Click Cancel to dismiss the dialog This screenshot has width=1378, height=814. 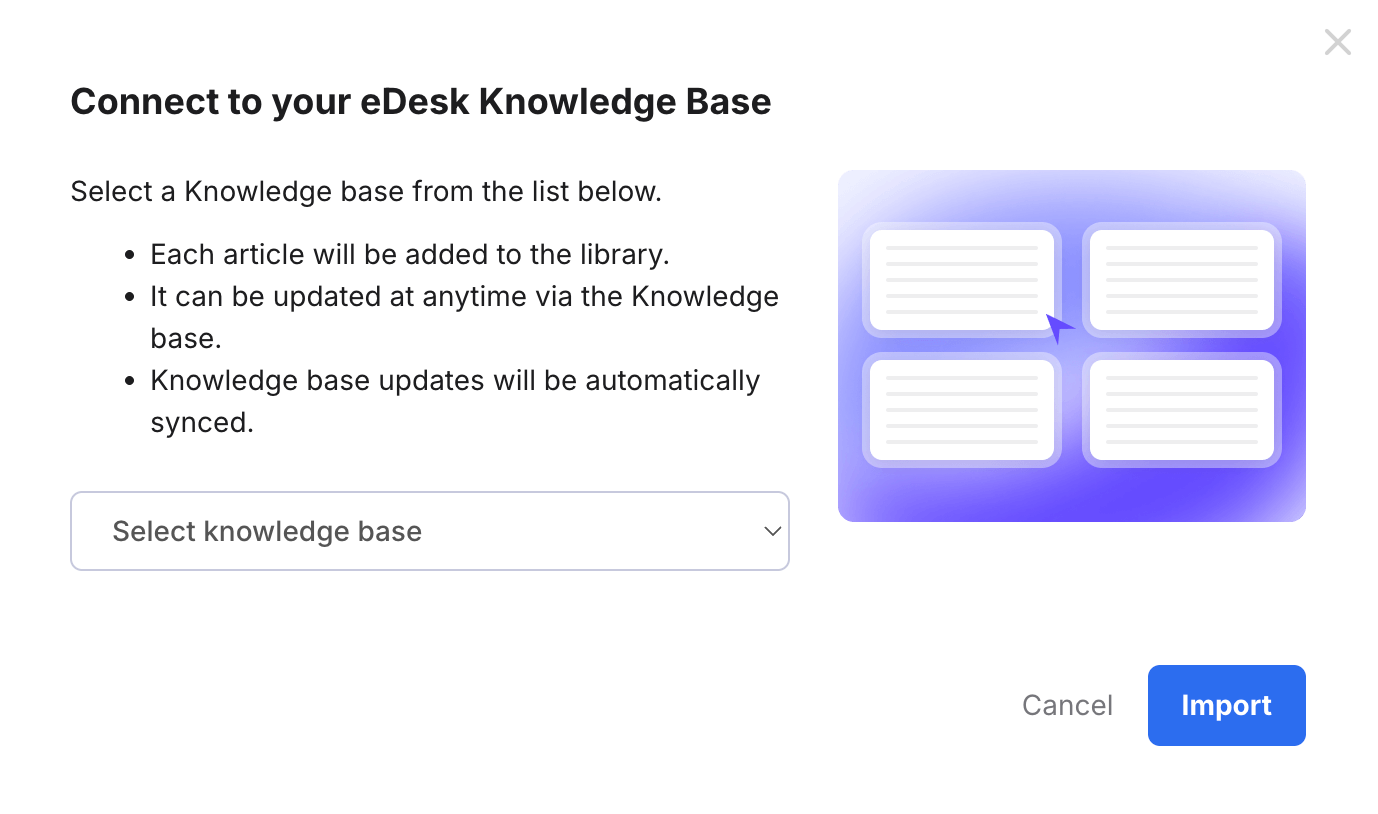[x=1066, y=705]
